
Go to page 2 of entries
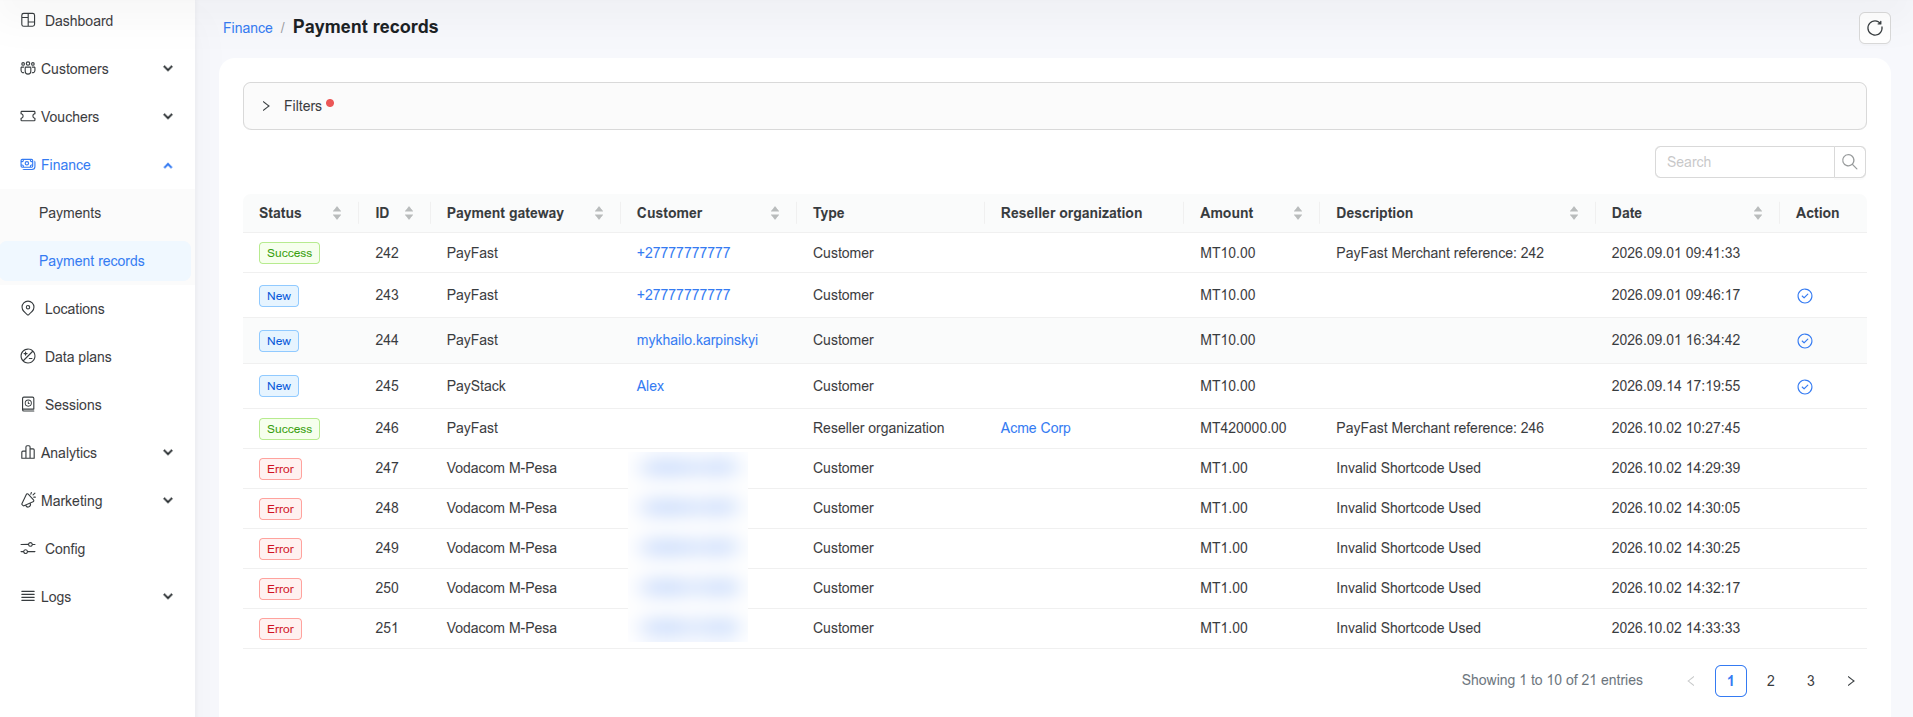click(x=1770, y=681)
